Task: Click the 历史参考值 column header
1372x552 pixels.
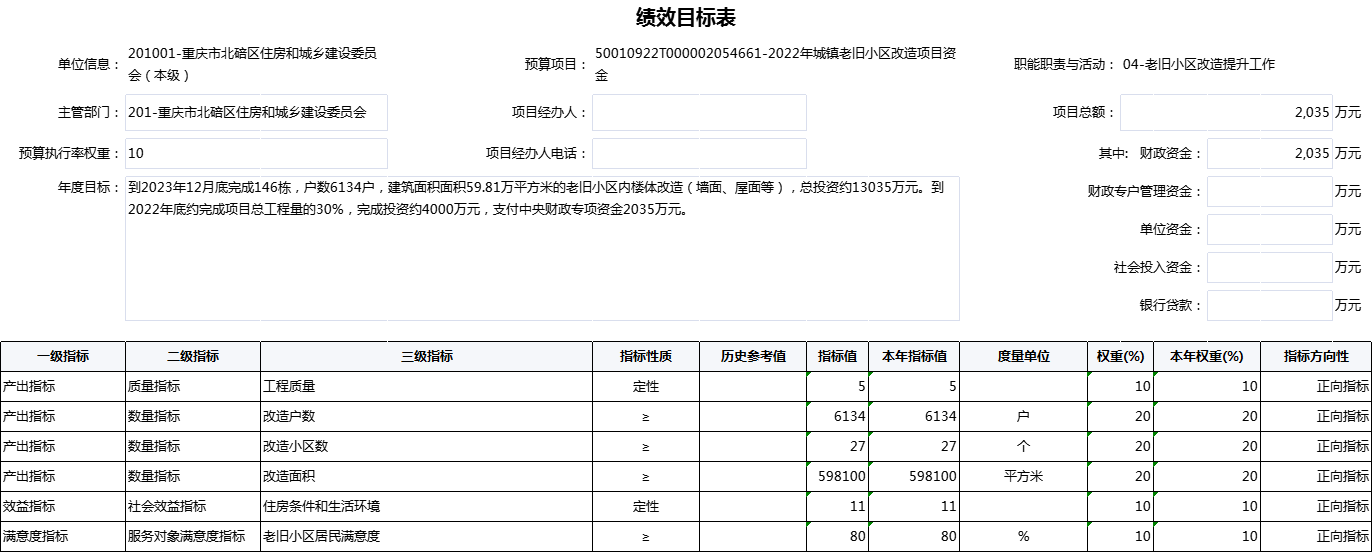Action: tap(753, 356)
